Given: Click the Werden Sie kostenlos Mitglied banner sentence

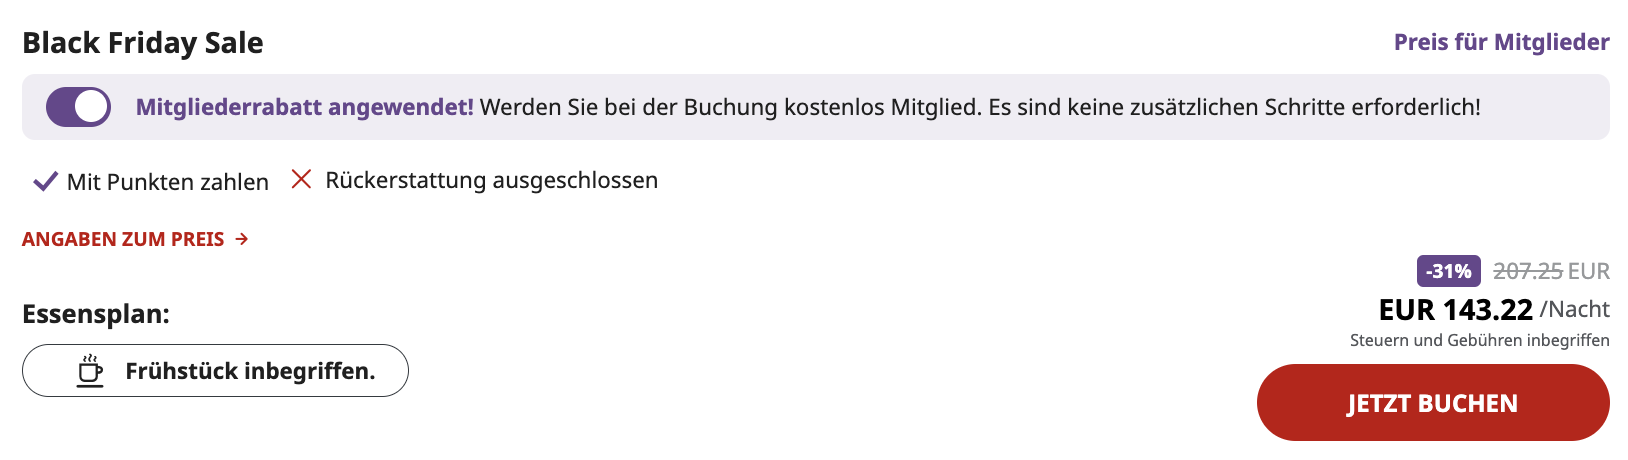Looking at the screenshot, I should click(x=980, y=107).
